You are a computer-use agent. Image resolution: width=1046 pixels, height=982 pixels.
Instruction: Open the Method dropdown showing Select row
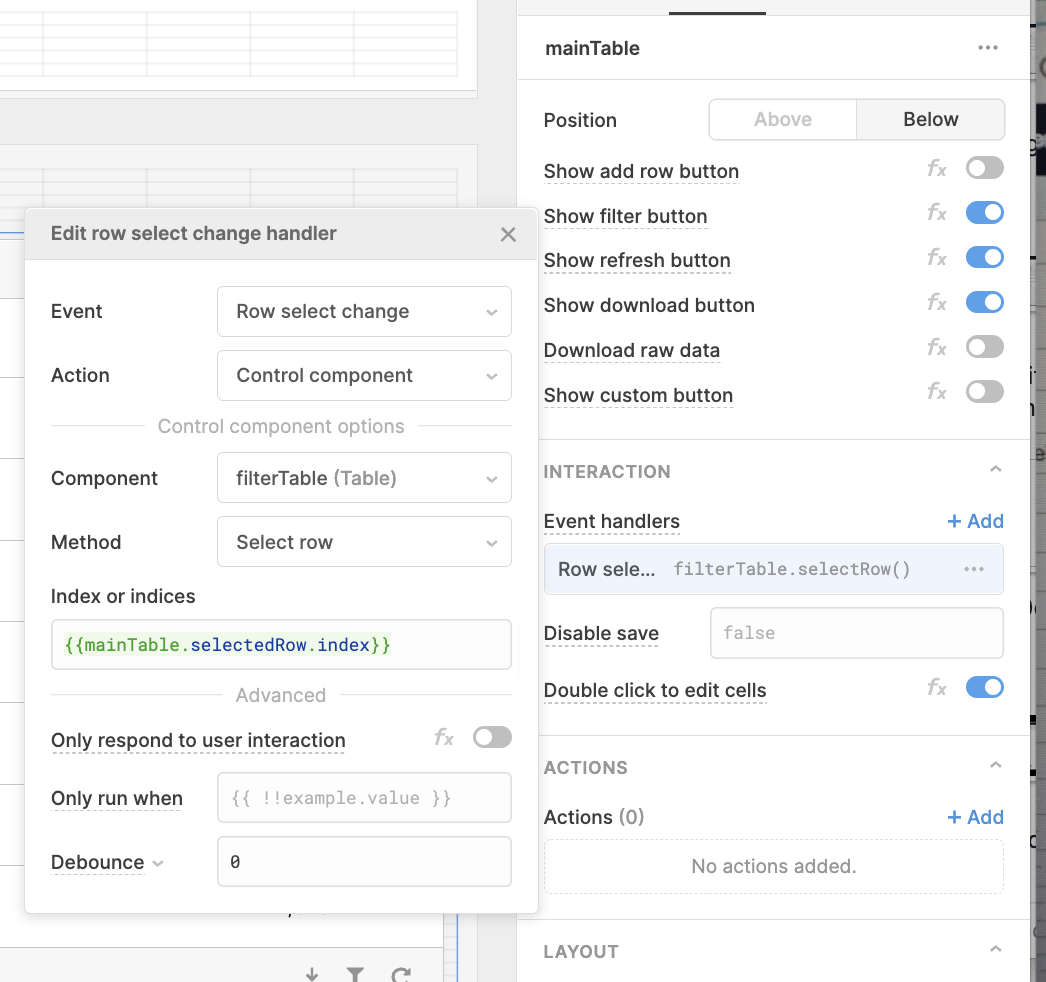click(364, 541)
